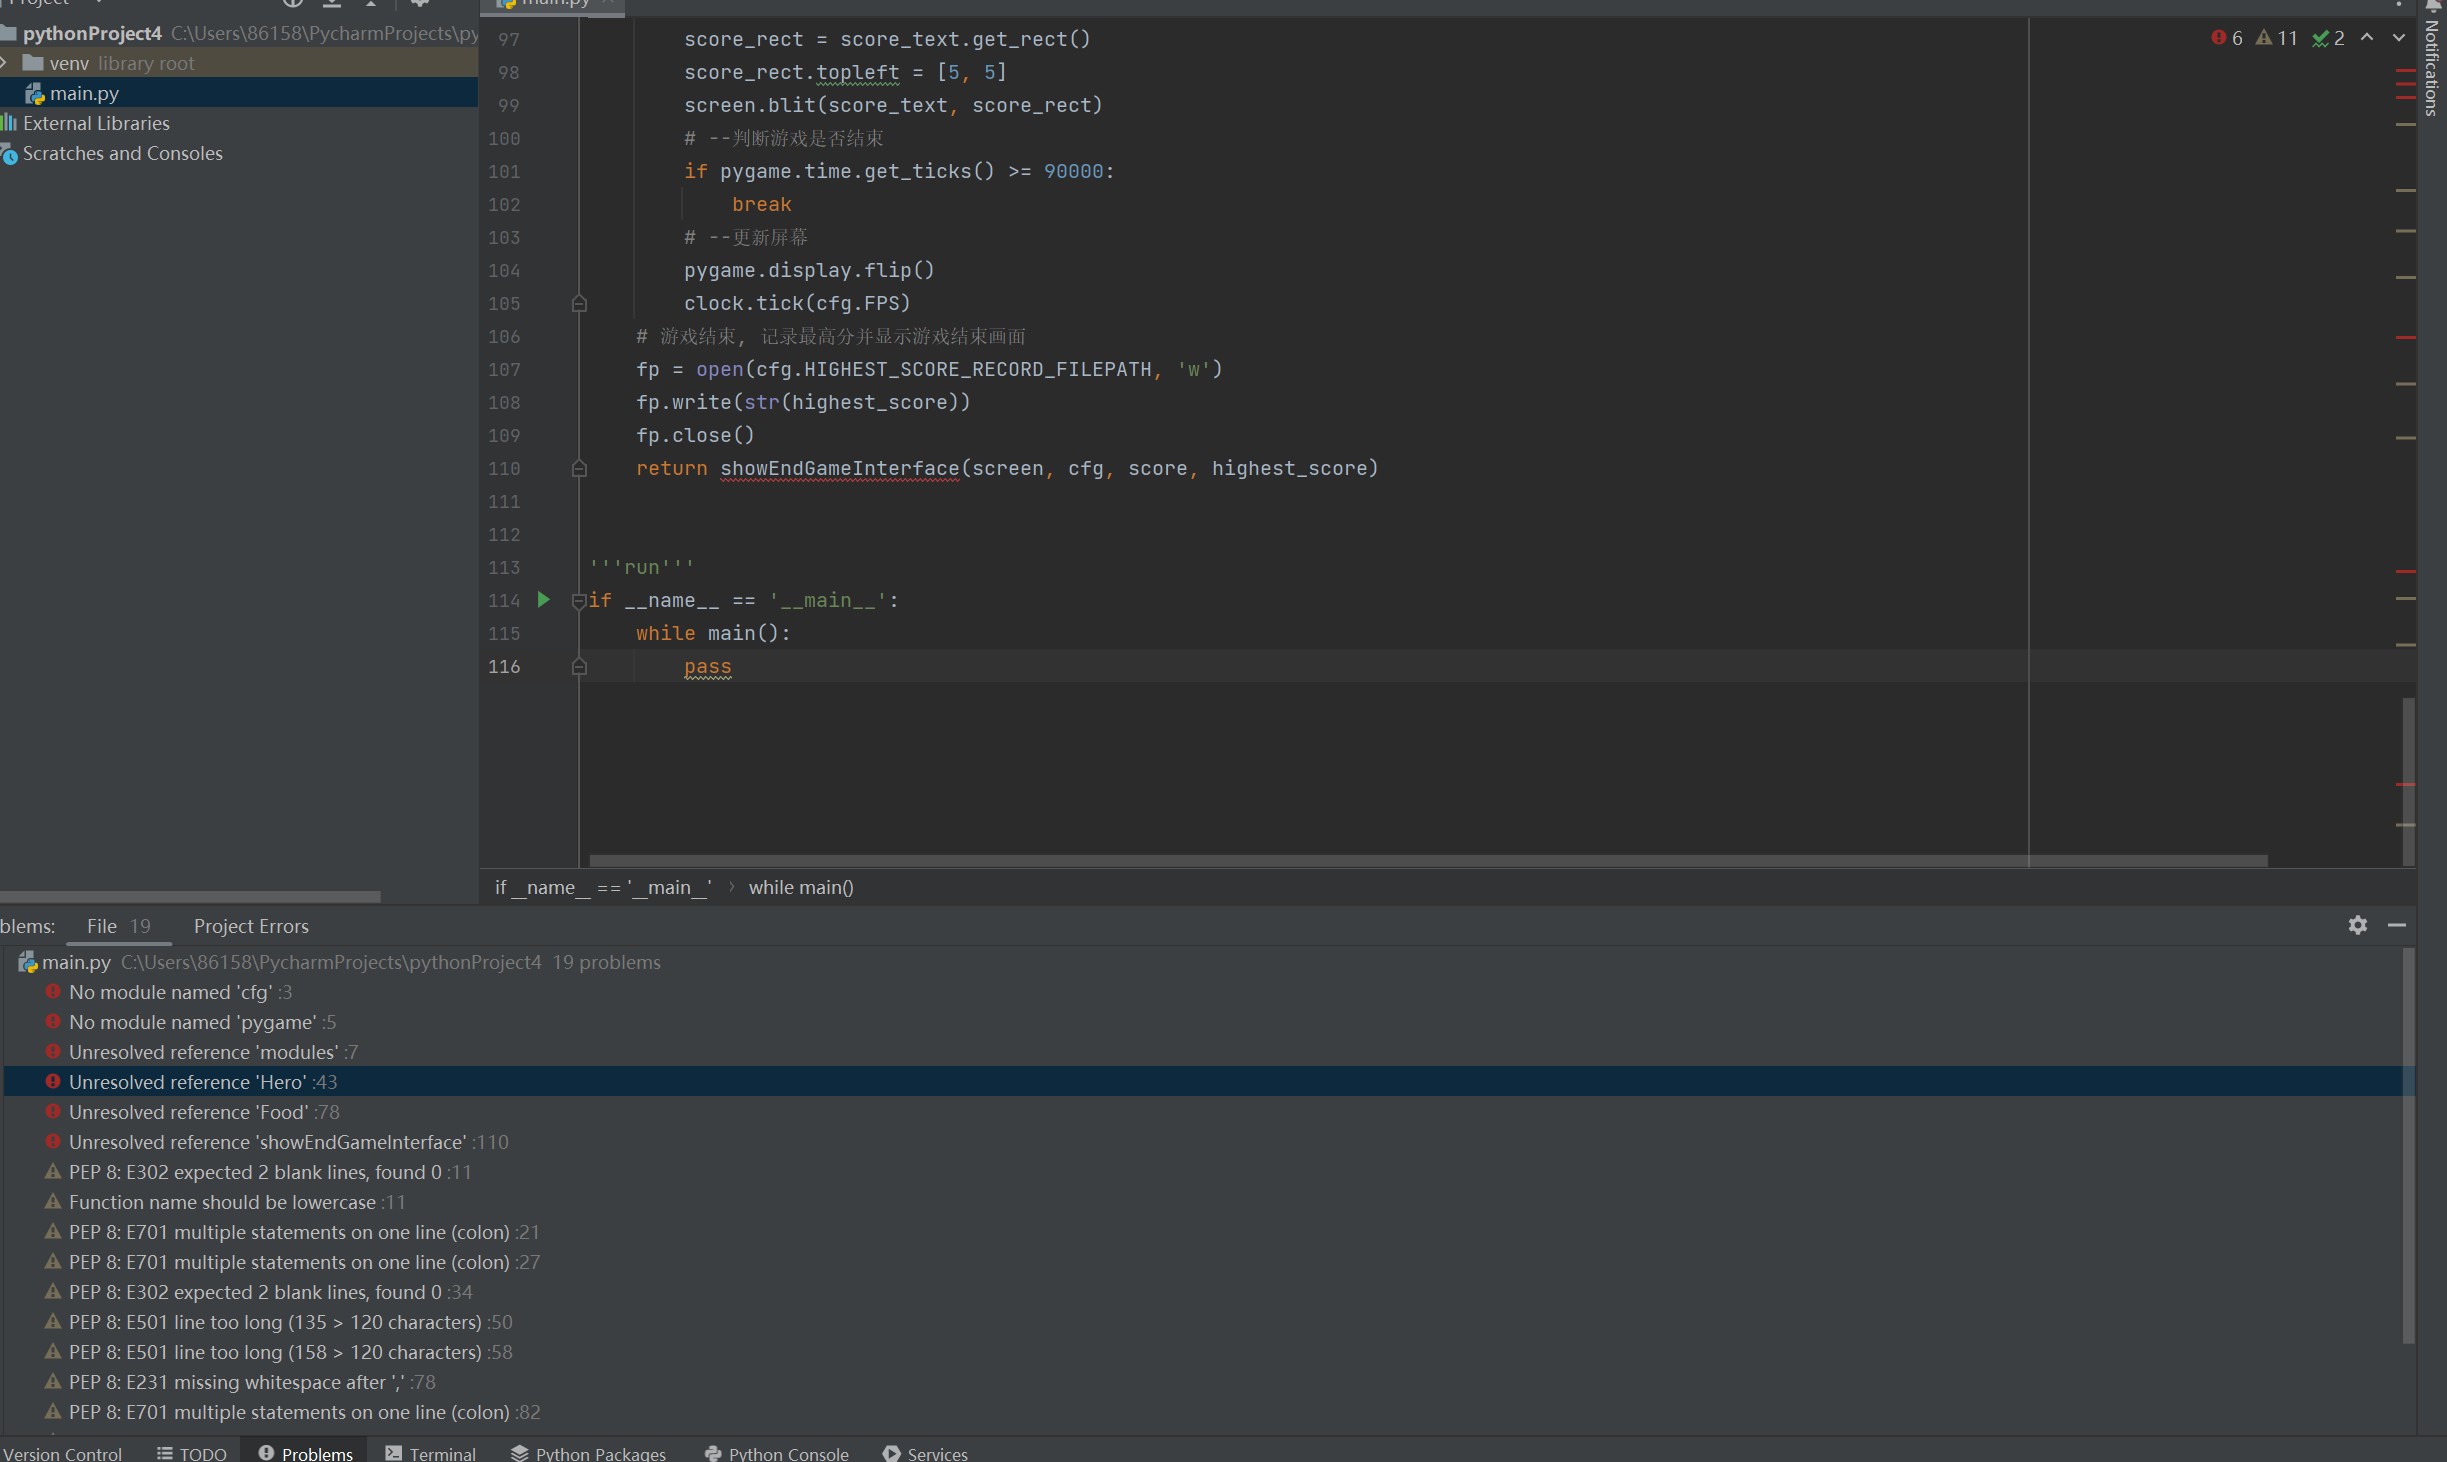Select Unresolved reference 'Food' problem

(188, 1112)
